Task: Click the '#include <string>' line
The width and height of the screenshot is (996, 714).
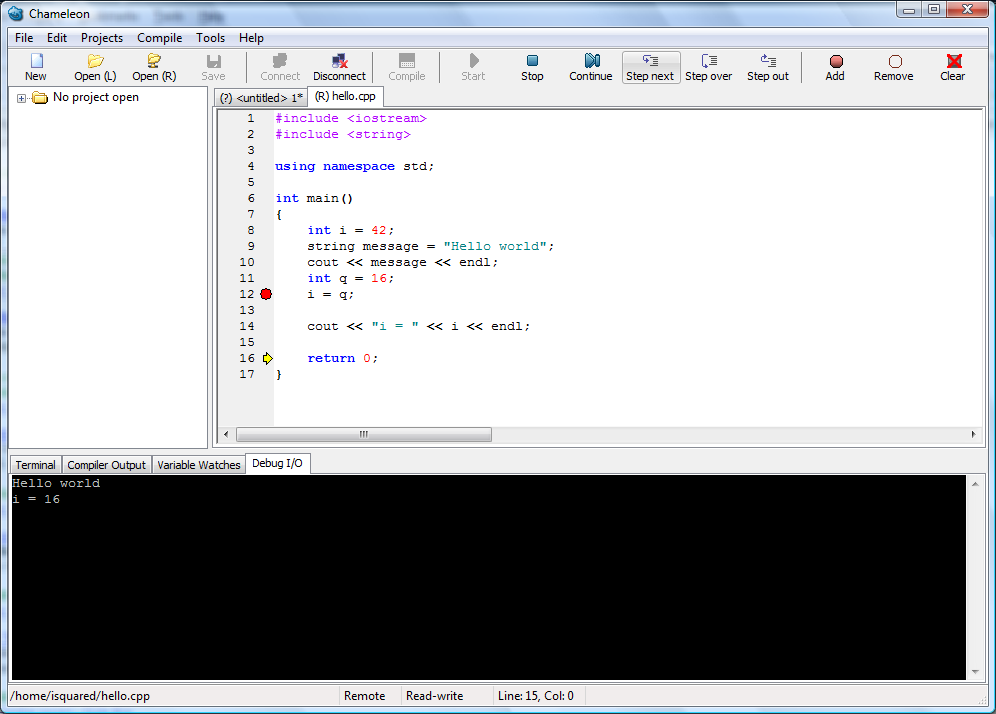Action: (x=343, y=135)
